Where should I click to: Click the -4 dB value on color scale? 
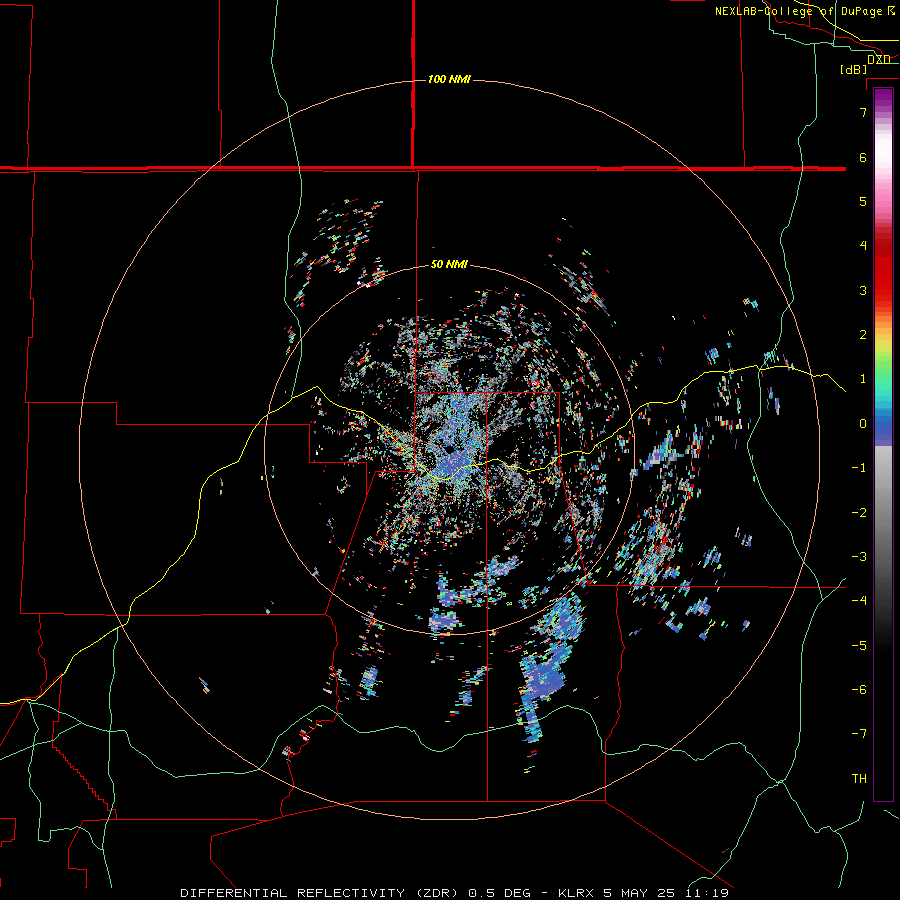(859, 601)
